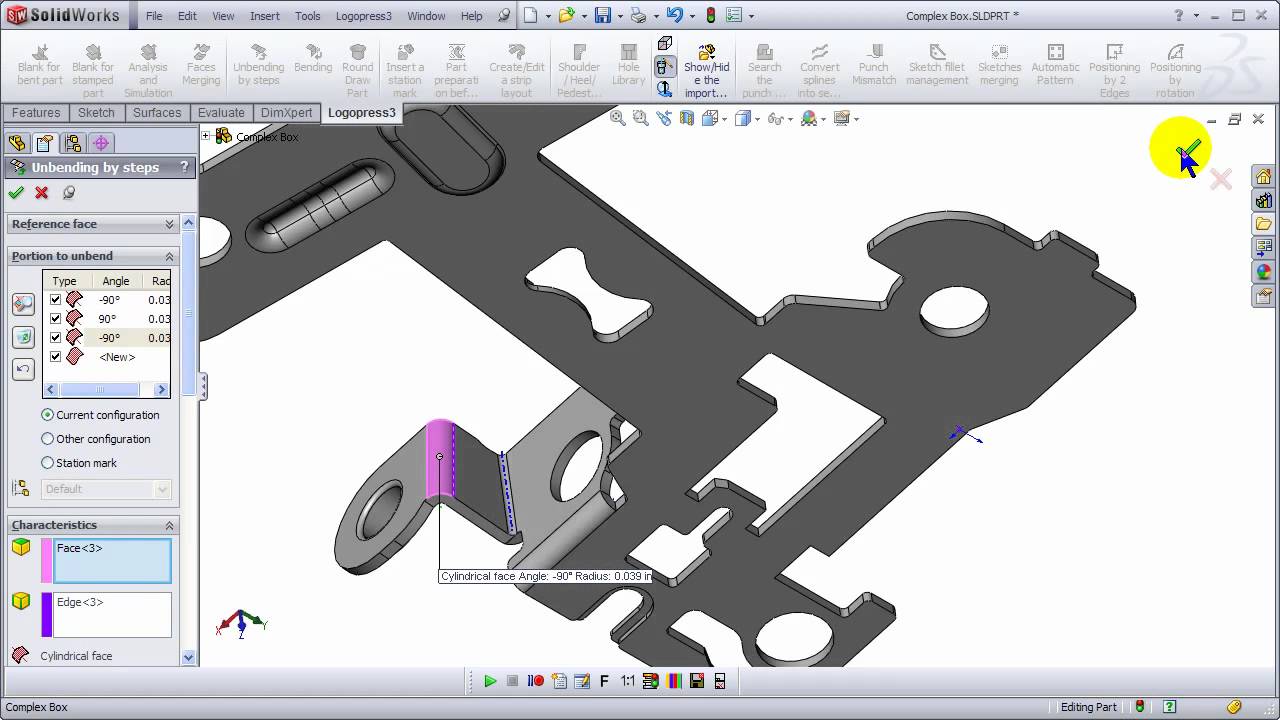Open the Default configuration dropdown
This screenshot has height=720, width=1280.
(x=163, y=489)
